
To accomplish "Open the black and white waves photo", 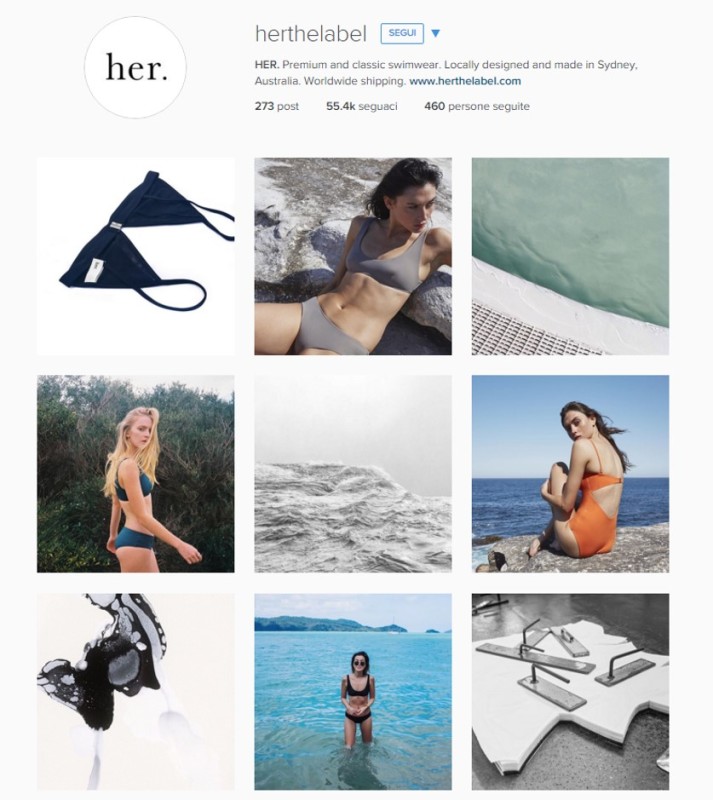I will (x=353, y=473).
